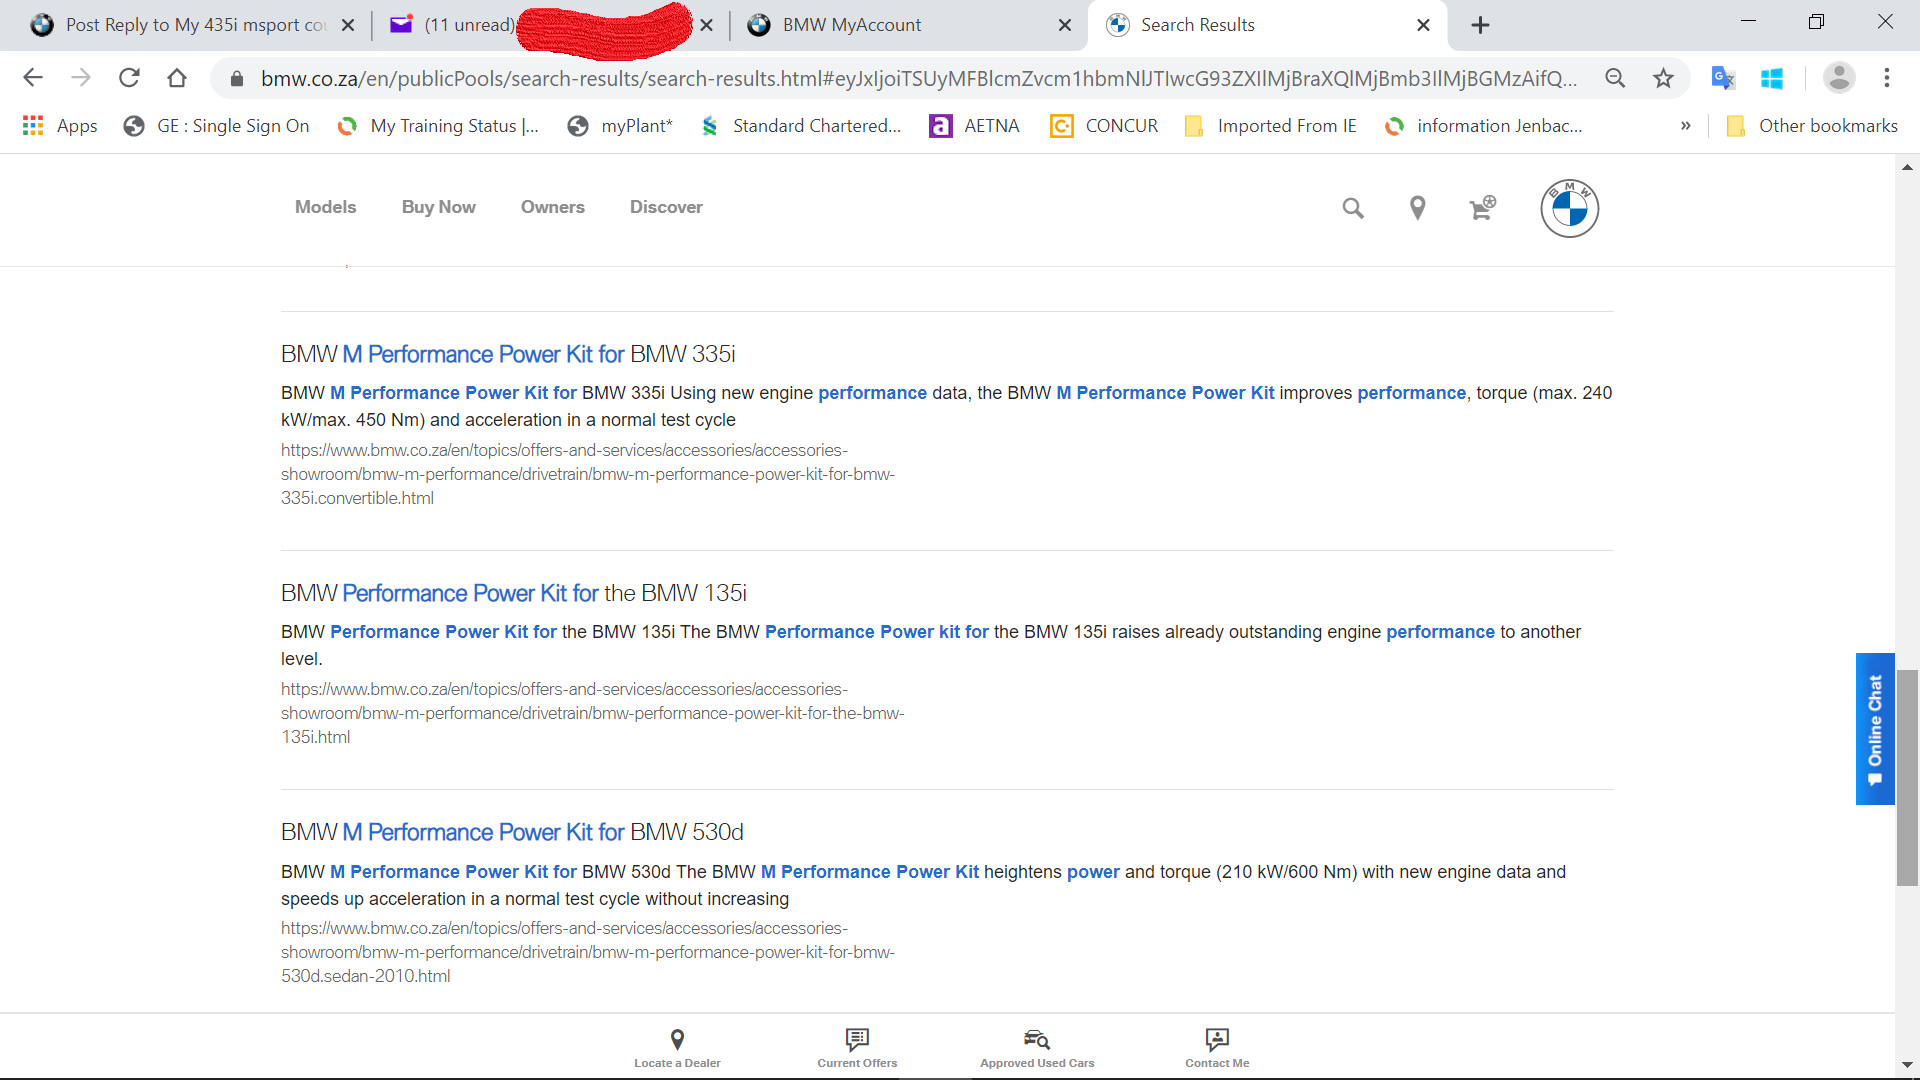Reload the page with the refresh button
This screenshot has width=1920, height=1080.
[x=129, y=78]
